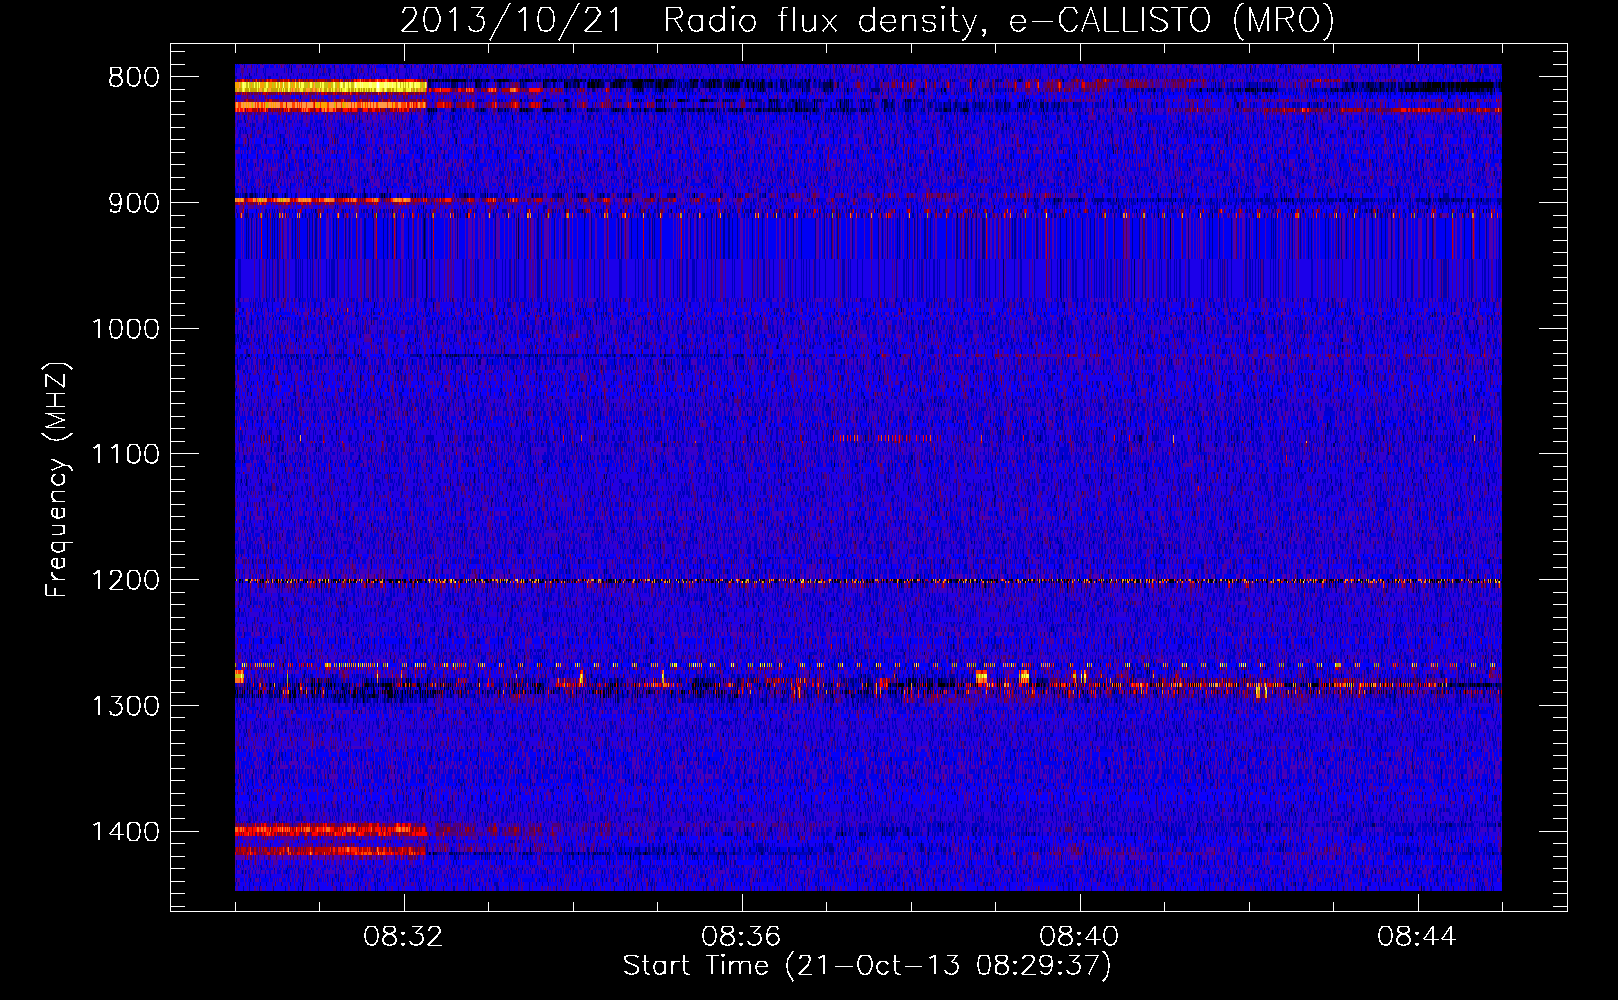This screenshot has width=1618, height=1000.
Task: Click the '1100' frequency axis label
Action: click(x=125, y=455)
